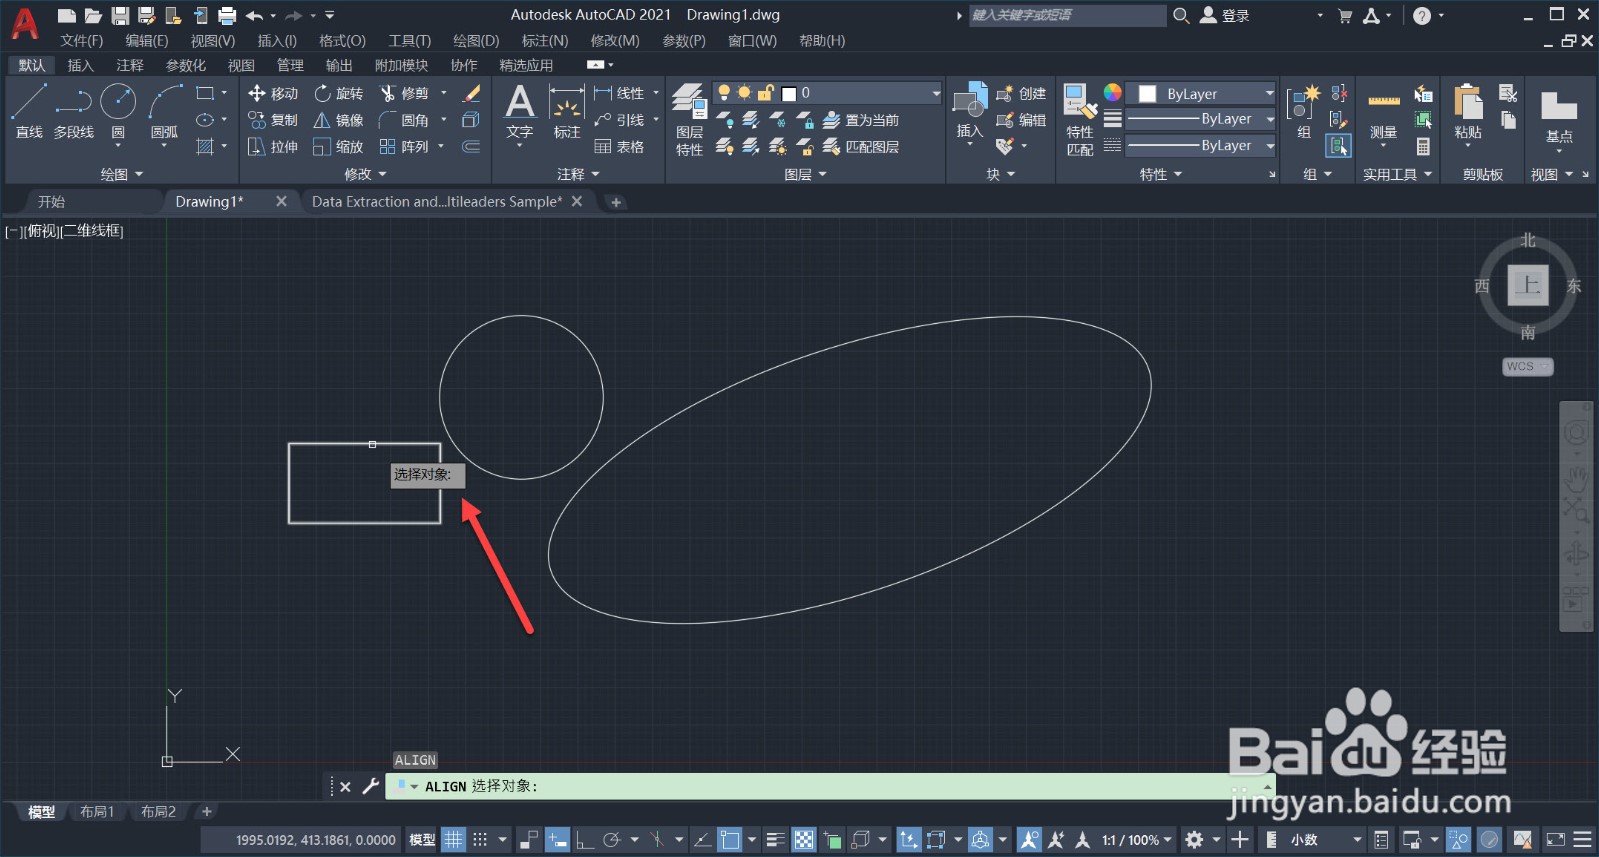1599x857 pixels.
Task: Toggle clean screen mode in status bar
Action: point(1556,840)
